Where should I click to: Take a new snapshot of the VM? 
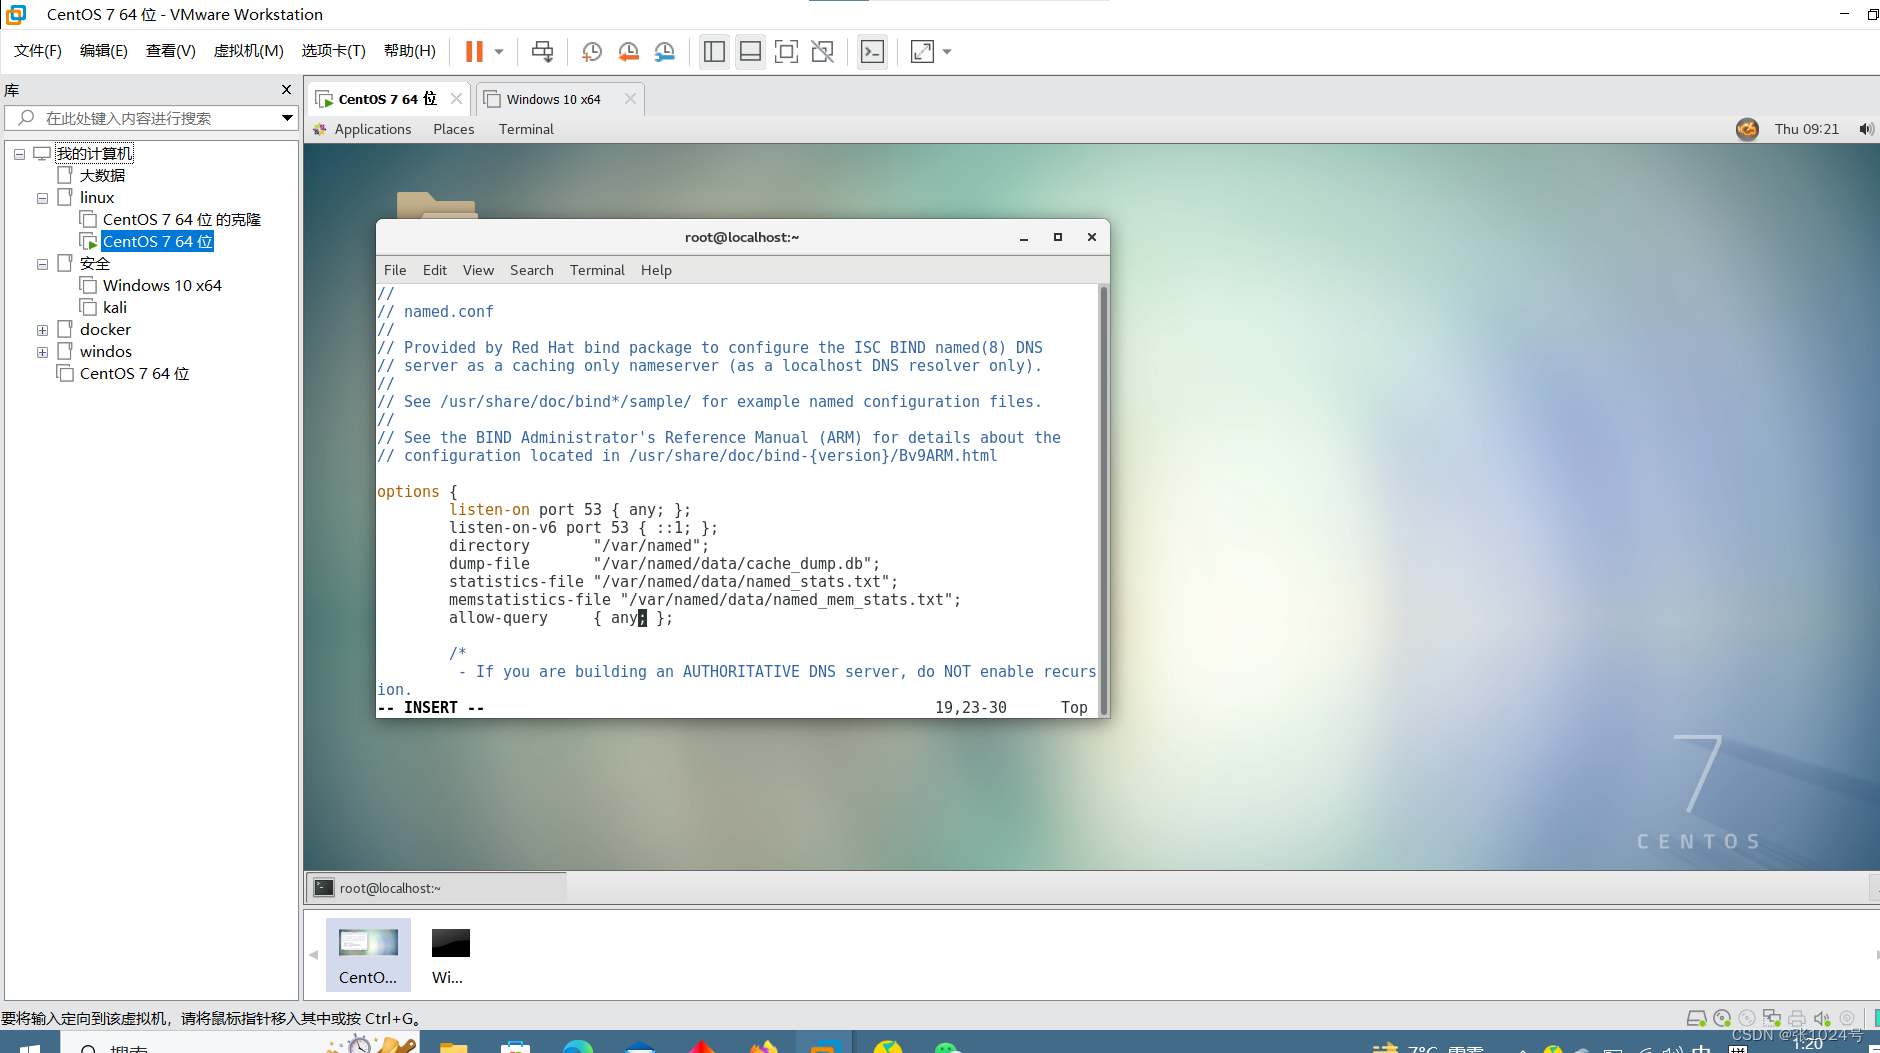(x=591, y=51)
